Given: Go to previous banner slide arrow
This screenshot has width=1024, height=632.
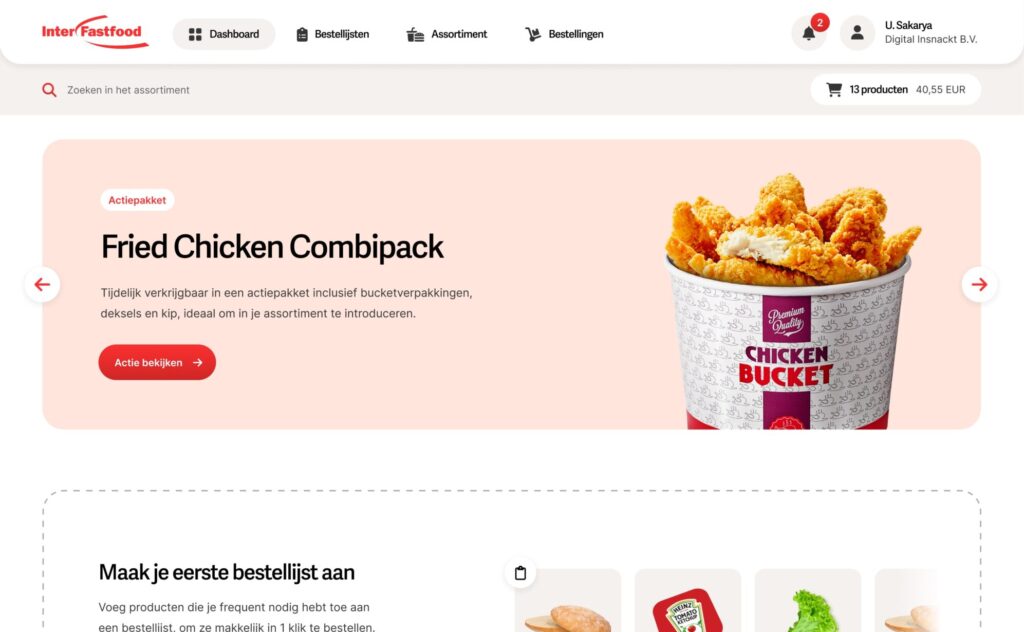Looking at the screenshot, I should [x=42, y=285].
